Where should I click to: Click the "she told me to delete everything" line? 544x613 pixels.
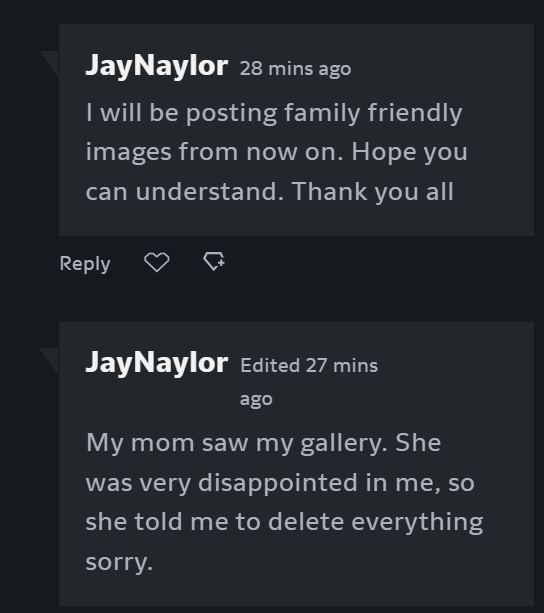pyautogui.click(x=284, y=522)
